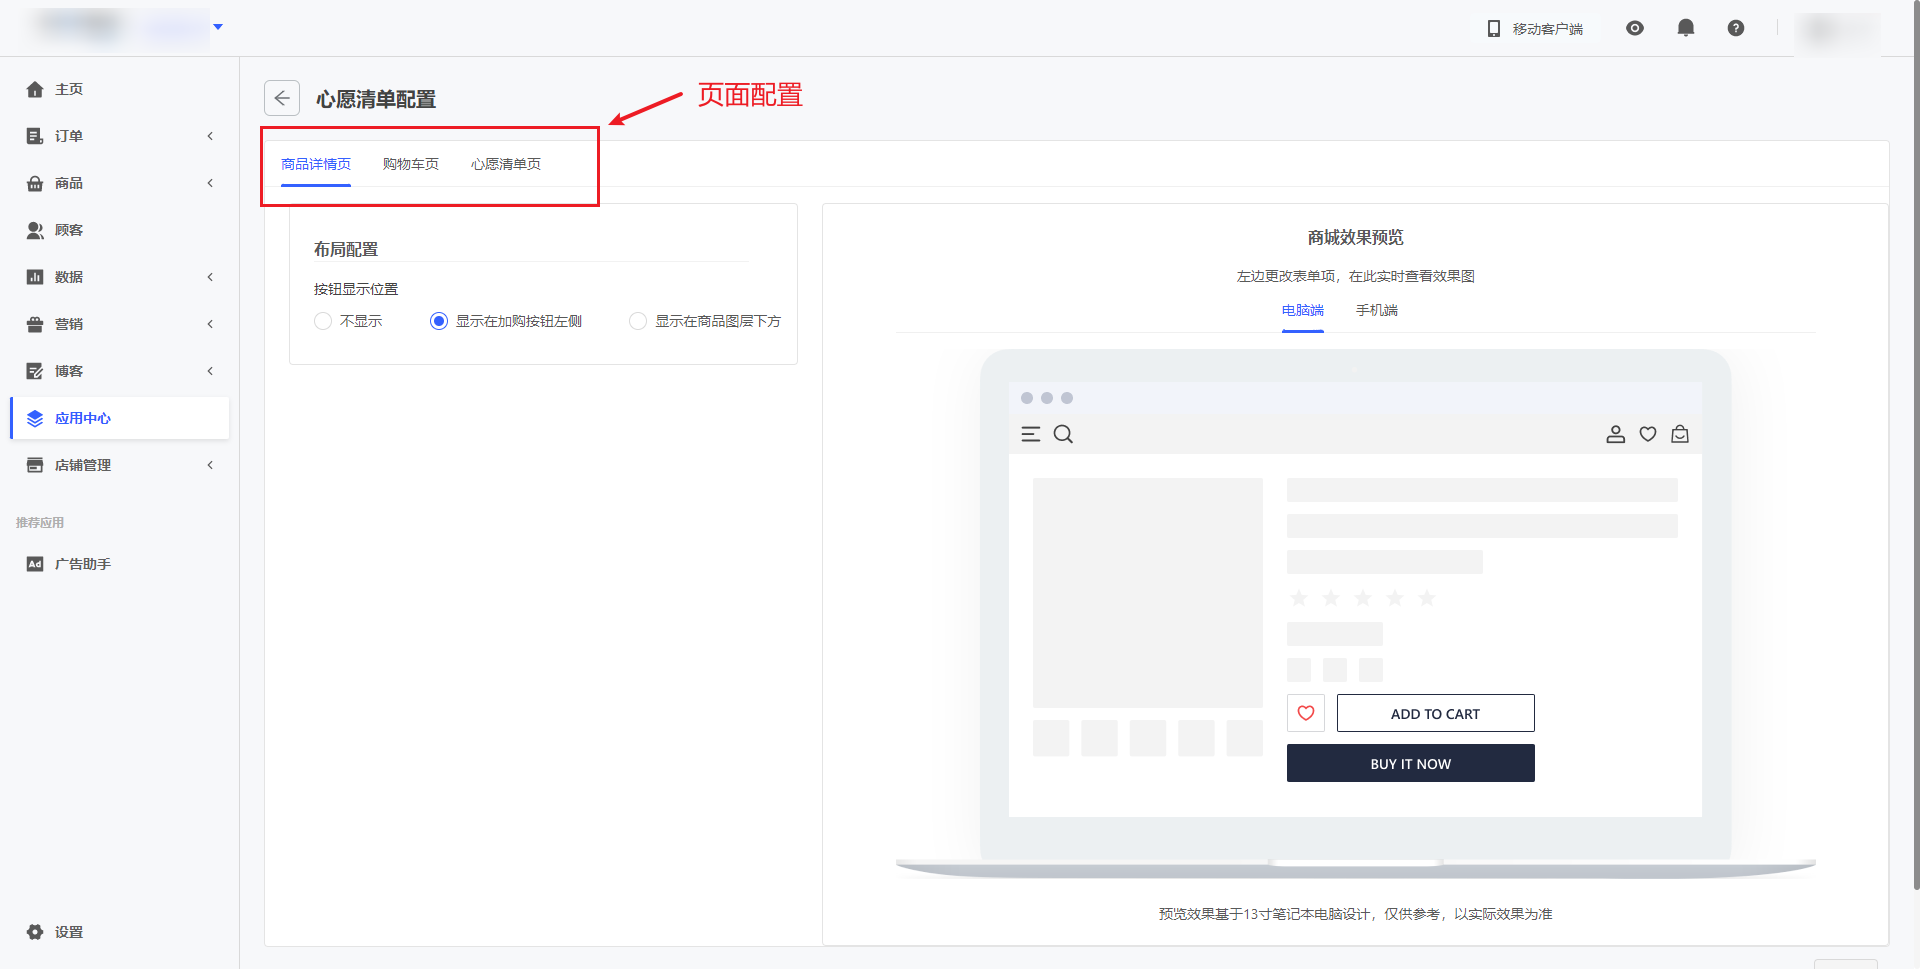The width and height of the screenshot is (1920, 969).
Task: Switch to the 购物车页 tab
Action: point(410,164)
